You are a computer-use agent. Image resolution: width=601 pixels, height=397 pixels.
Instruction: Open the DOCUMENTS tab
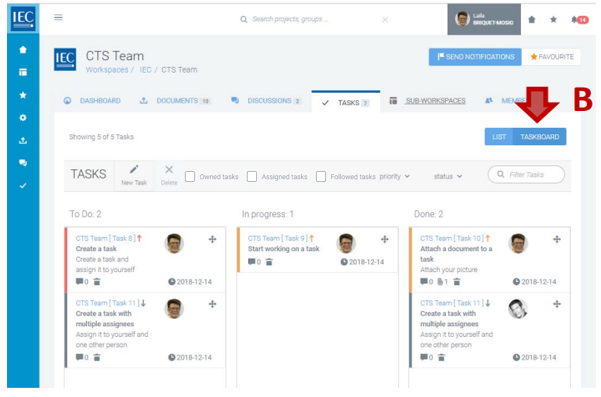(175, 101)
